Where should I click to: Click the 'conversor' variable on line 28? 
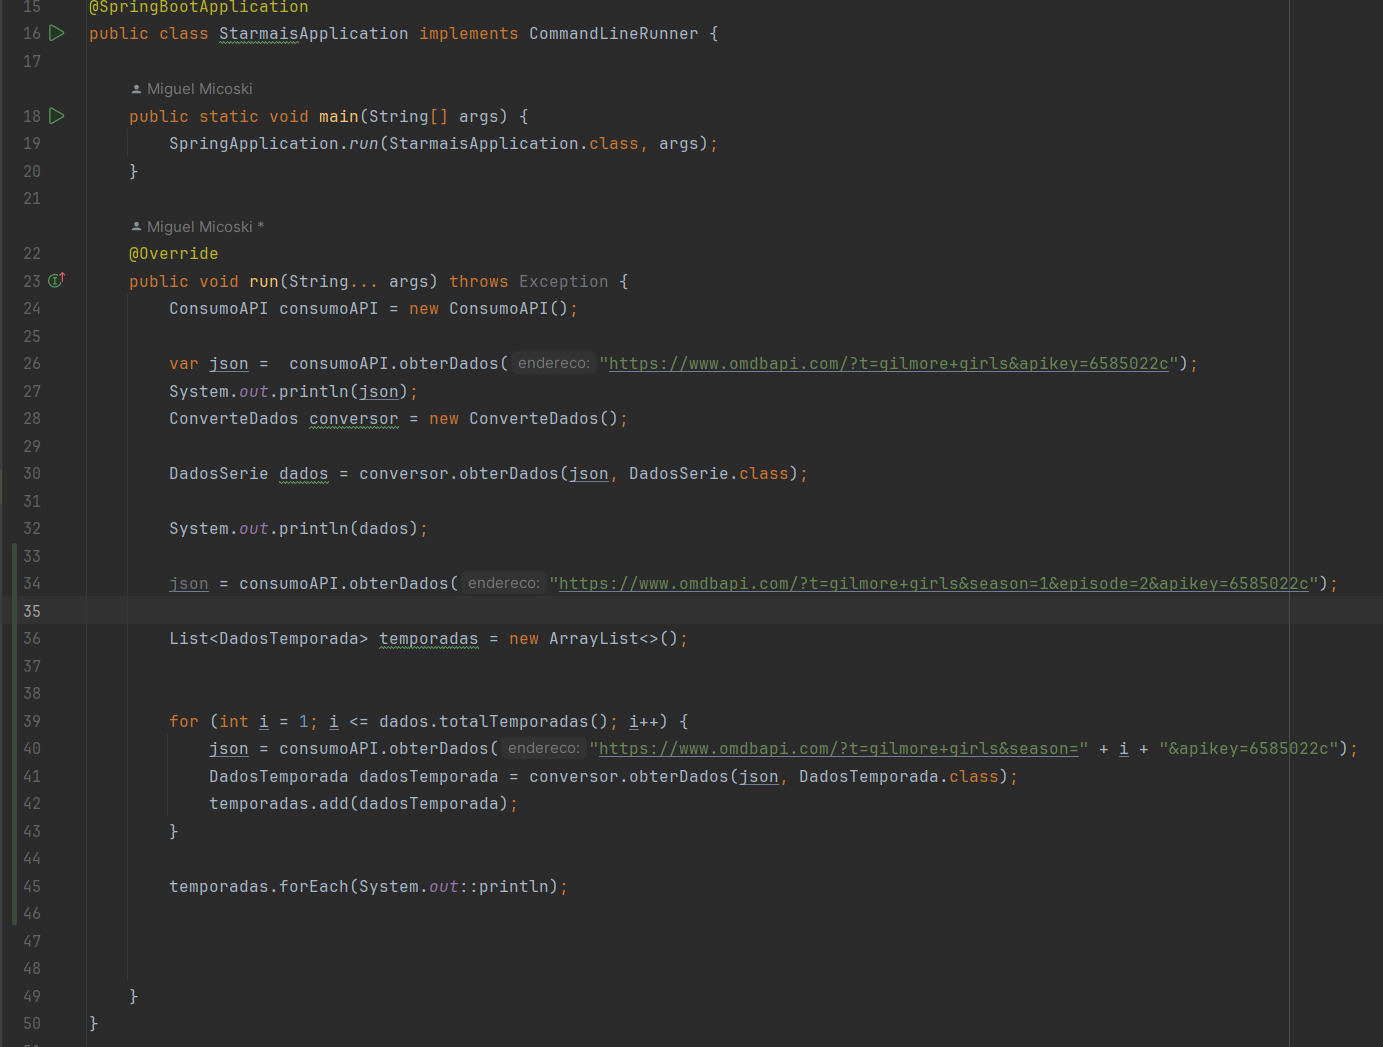point(354,419)
